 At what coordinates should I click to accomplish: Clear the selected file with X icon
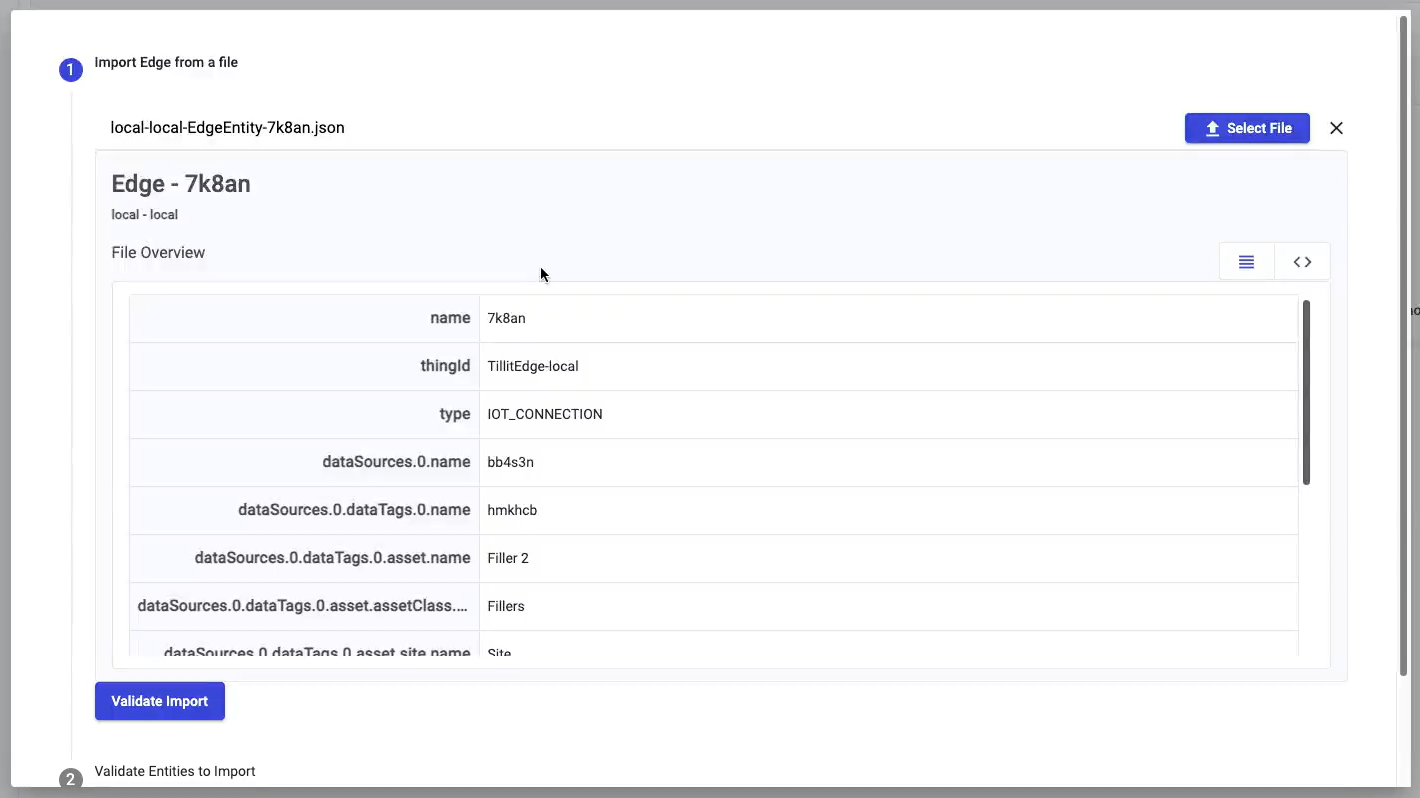tap(1336, 128)
